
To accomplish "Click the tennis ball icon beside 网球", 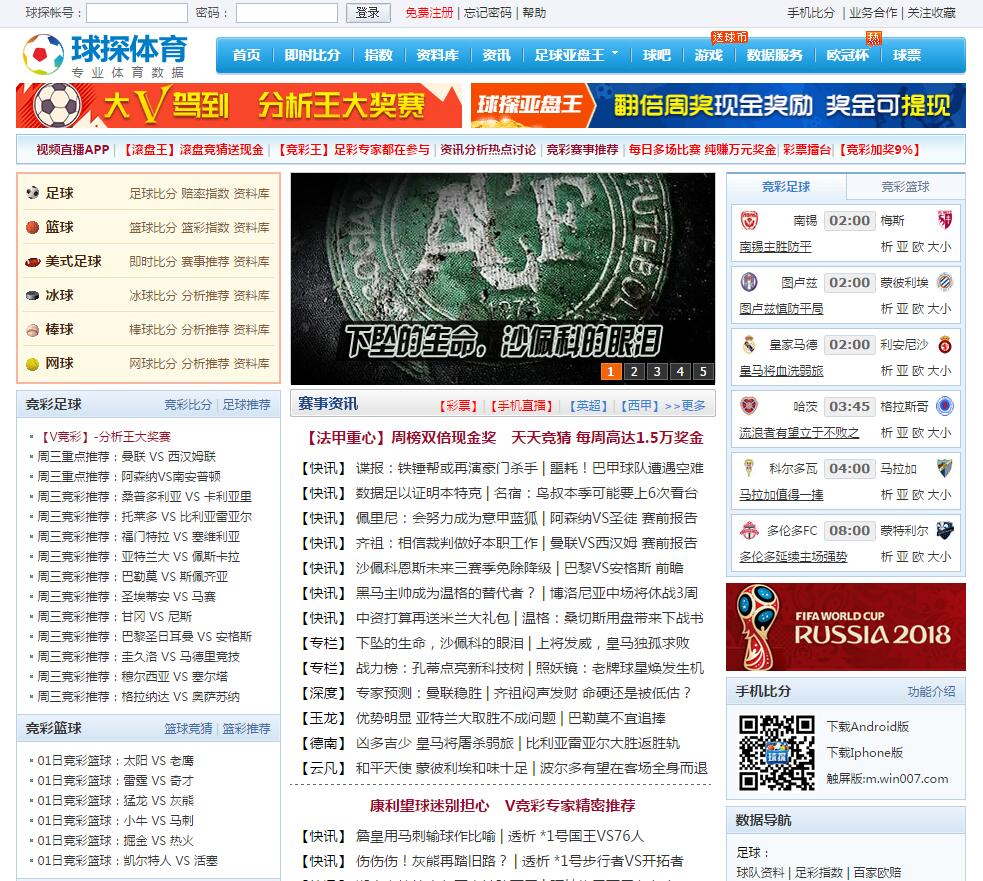I will (33, 364).
